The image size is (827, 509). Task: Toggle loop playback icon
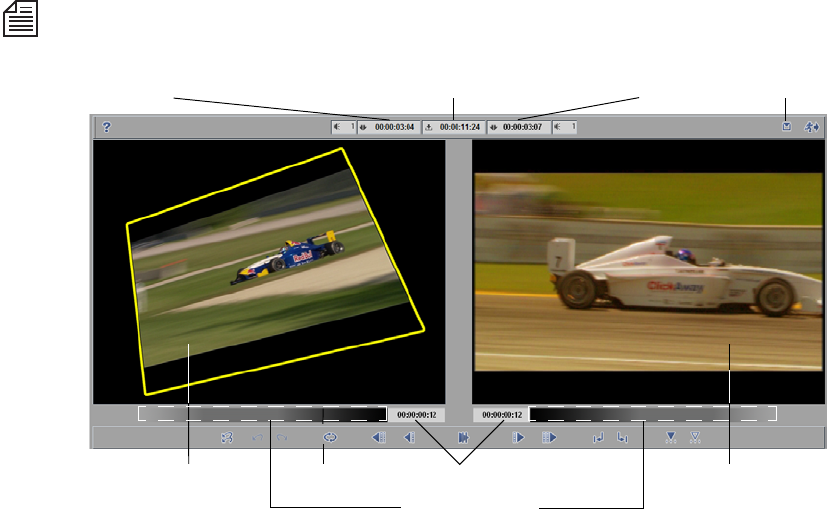tap(330, 437)
